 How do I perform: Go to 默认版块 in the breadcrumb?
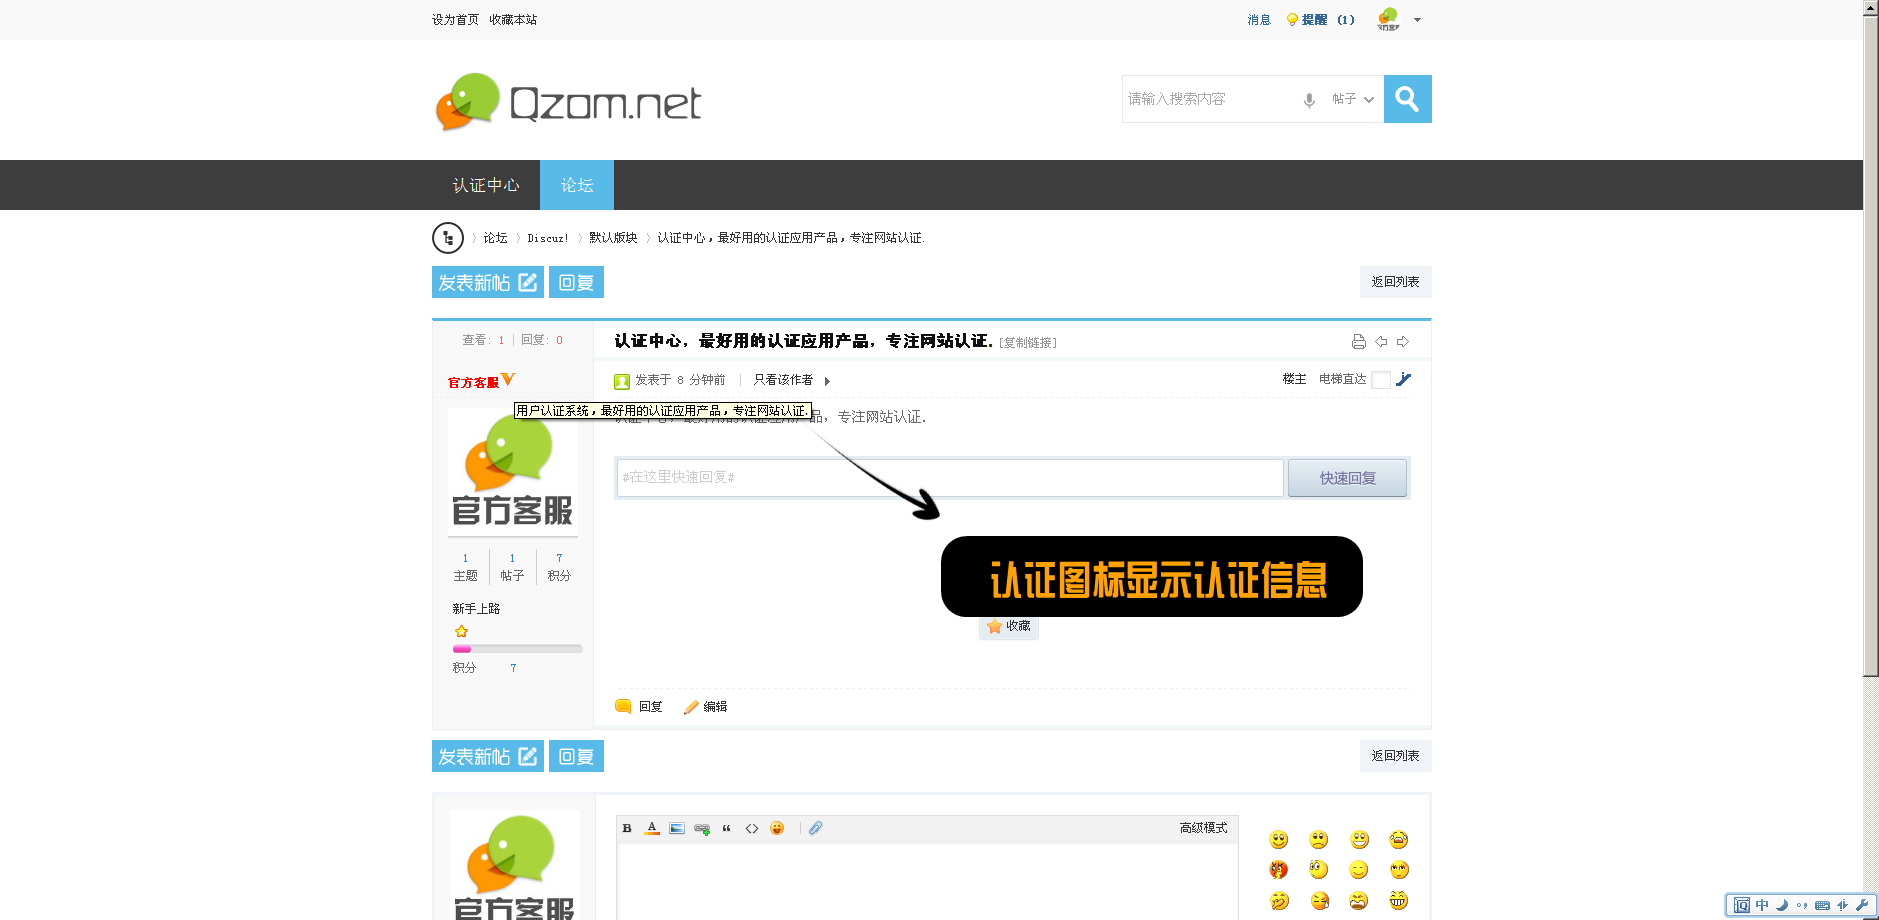(x=613, y=238)
